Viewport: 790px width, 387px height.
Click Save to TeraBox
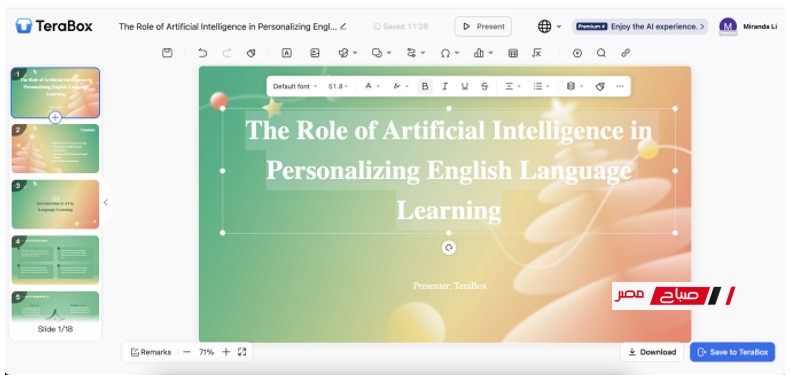(x=733, y=352)
